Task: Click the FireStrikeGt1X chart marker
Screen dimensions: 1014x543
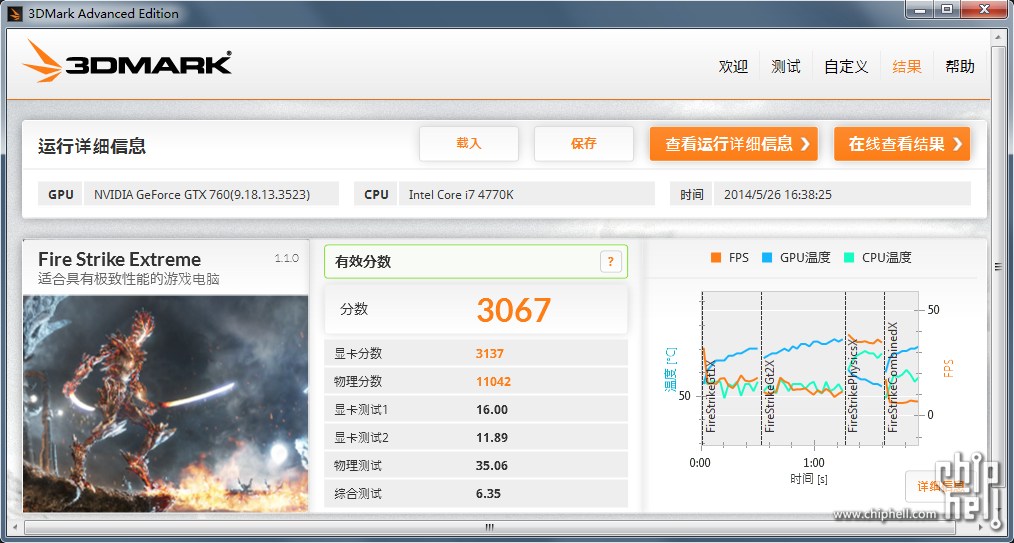Action: (711, 396)
